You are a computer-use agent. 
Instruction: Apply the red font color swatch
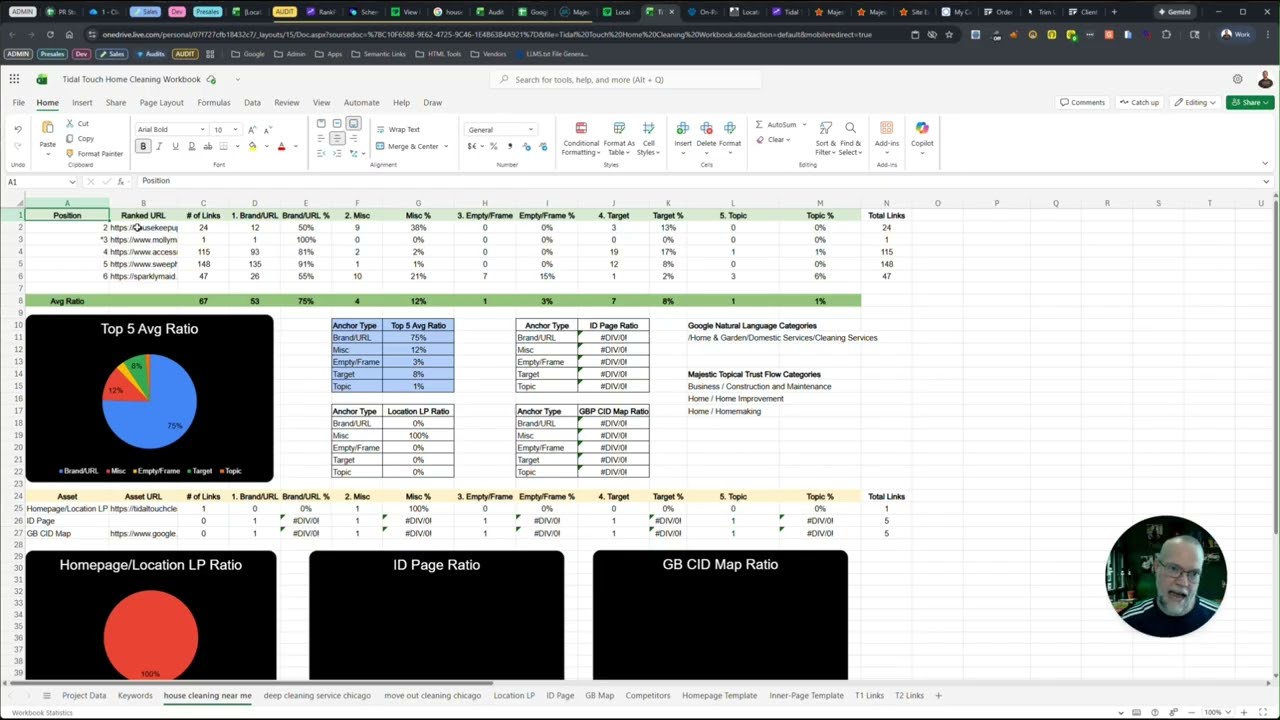tap(281, 146)
